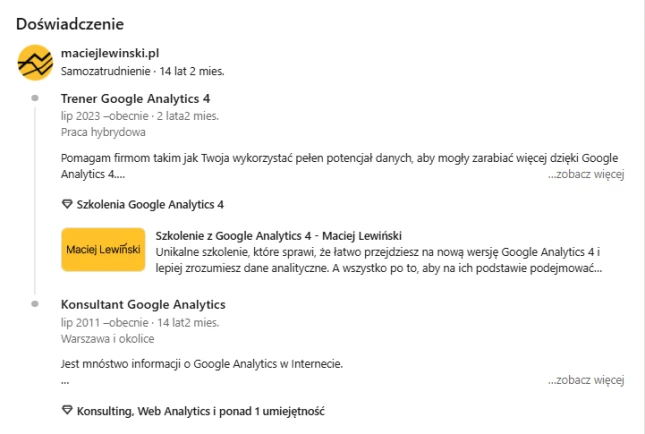Click the Samozatrudnienie 14 lat 2 mies. subtitle
The width and height of the screenshot is (645, 434).
143,71
